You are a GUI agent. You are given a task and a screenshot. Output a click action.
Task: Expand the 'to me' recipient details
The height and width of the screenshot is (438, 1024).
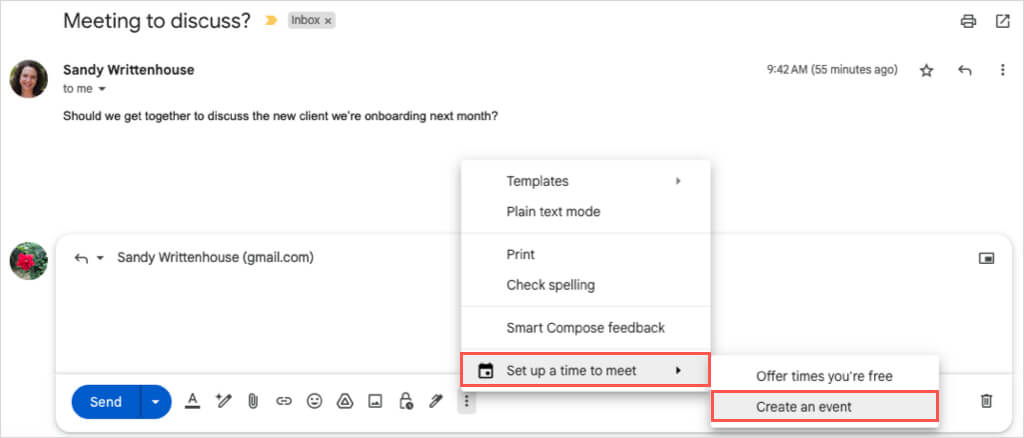click(x=101, y=89)
